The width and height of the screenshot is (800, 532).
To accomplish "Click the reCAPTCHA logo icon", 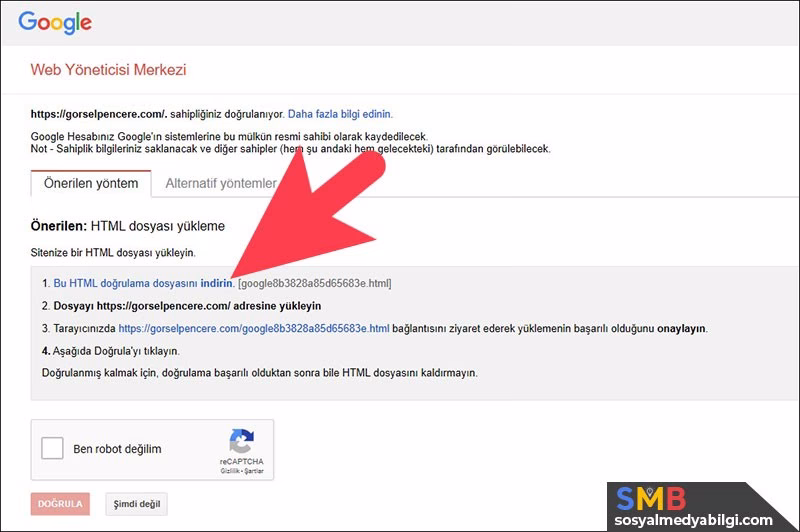I will click(241, 441).
